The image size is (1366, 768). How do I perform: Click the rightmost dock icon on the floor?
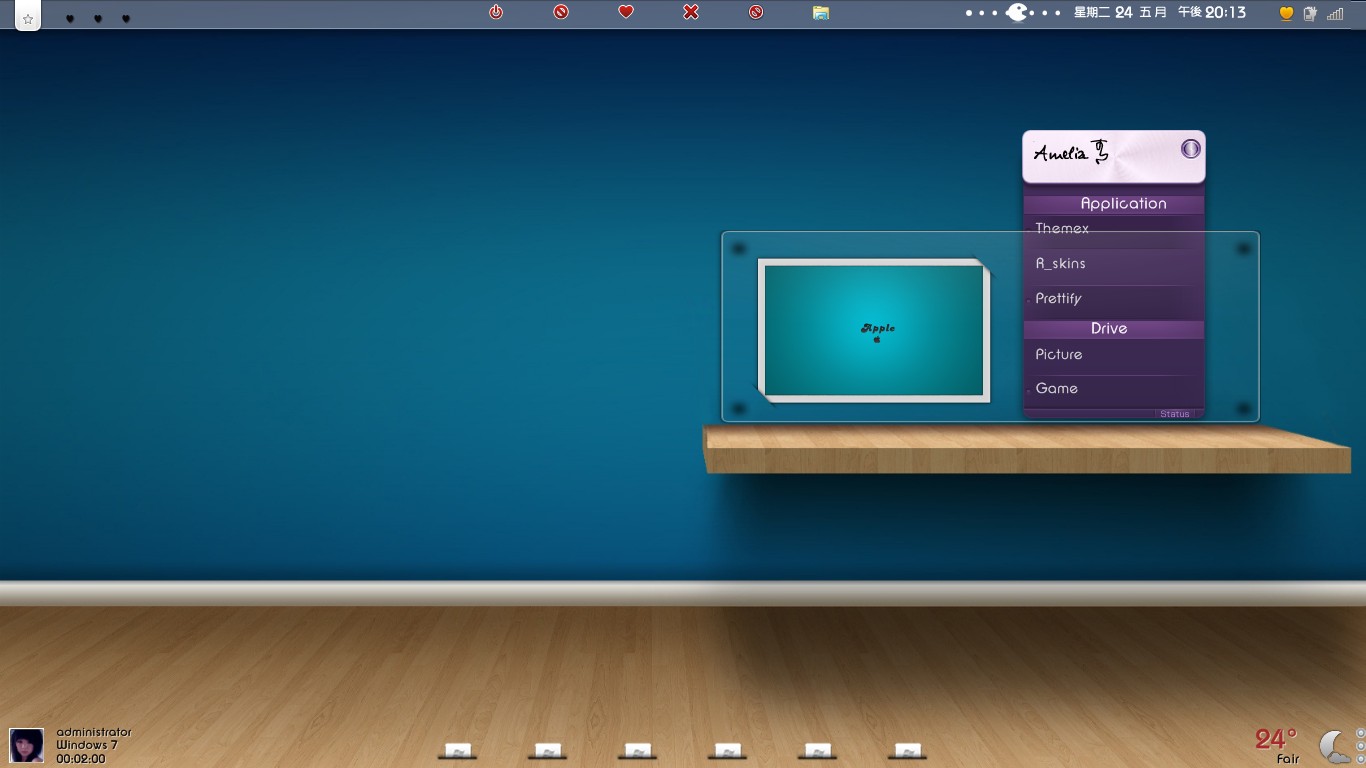click(907, 751)
